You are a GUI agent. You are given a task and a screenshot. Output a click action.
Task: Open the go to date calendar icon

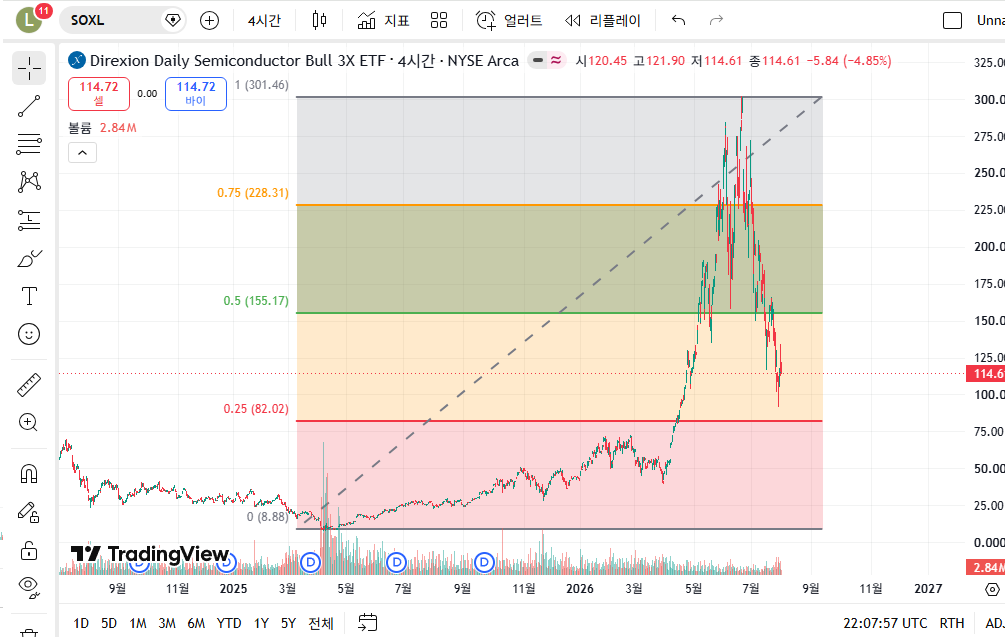coord(367,622)
